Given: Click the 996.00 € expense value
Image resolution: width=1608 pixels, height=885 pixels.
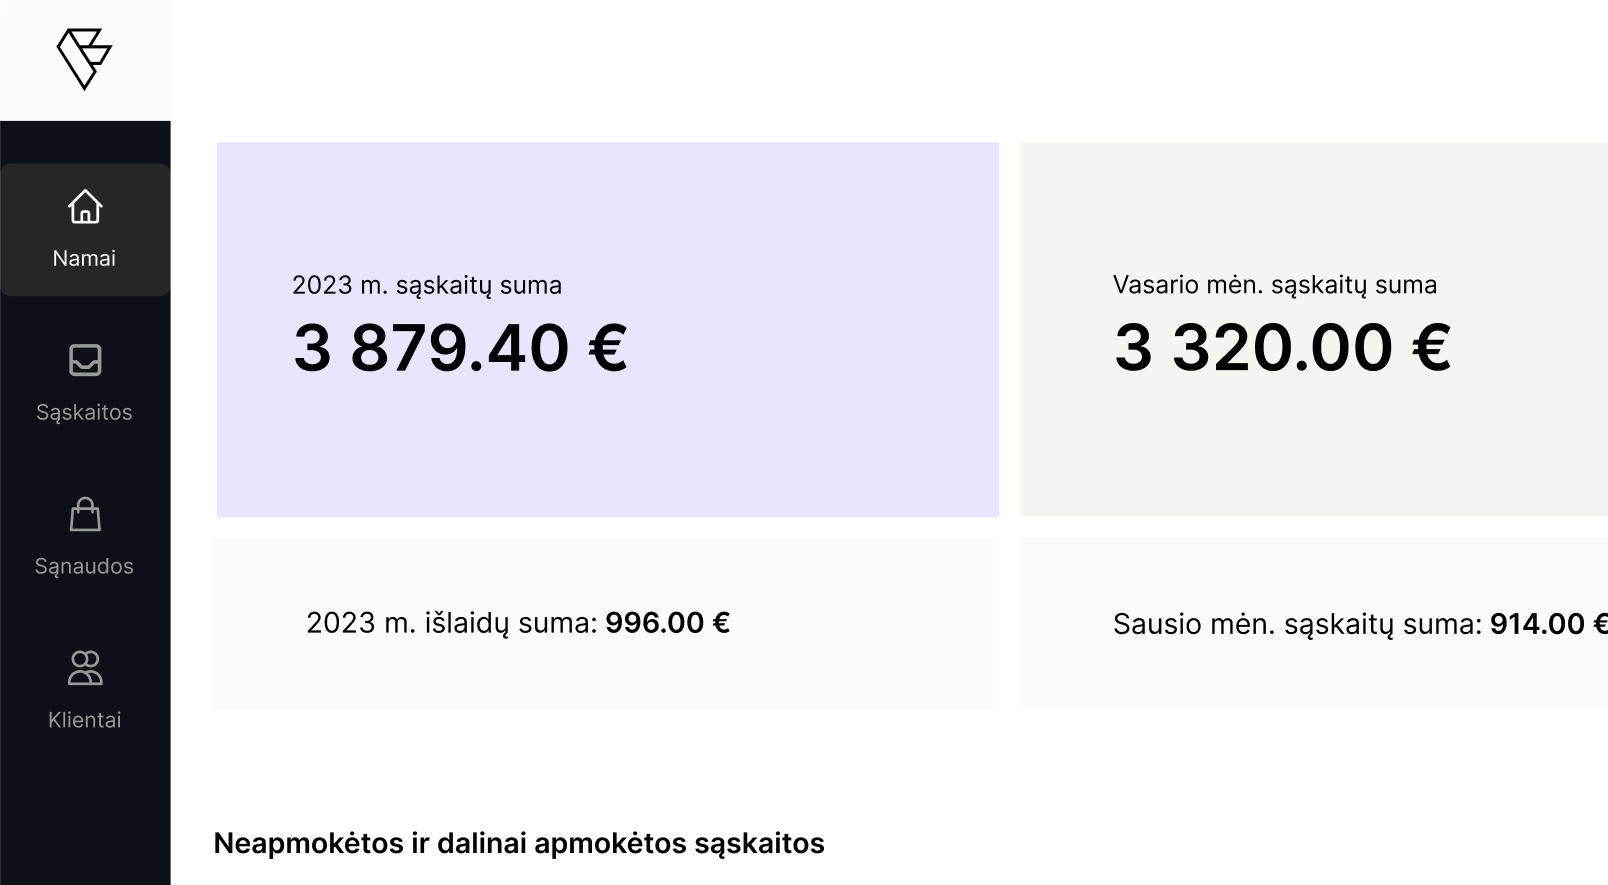Looking at the screenshot, I should click(x=667, y=622).
